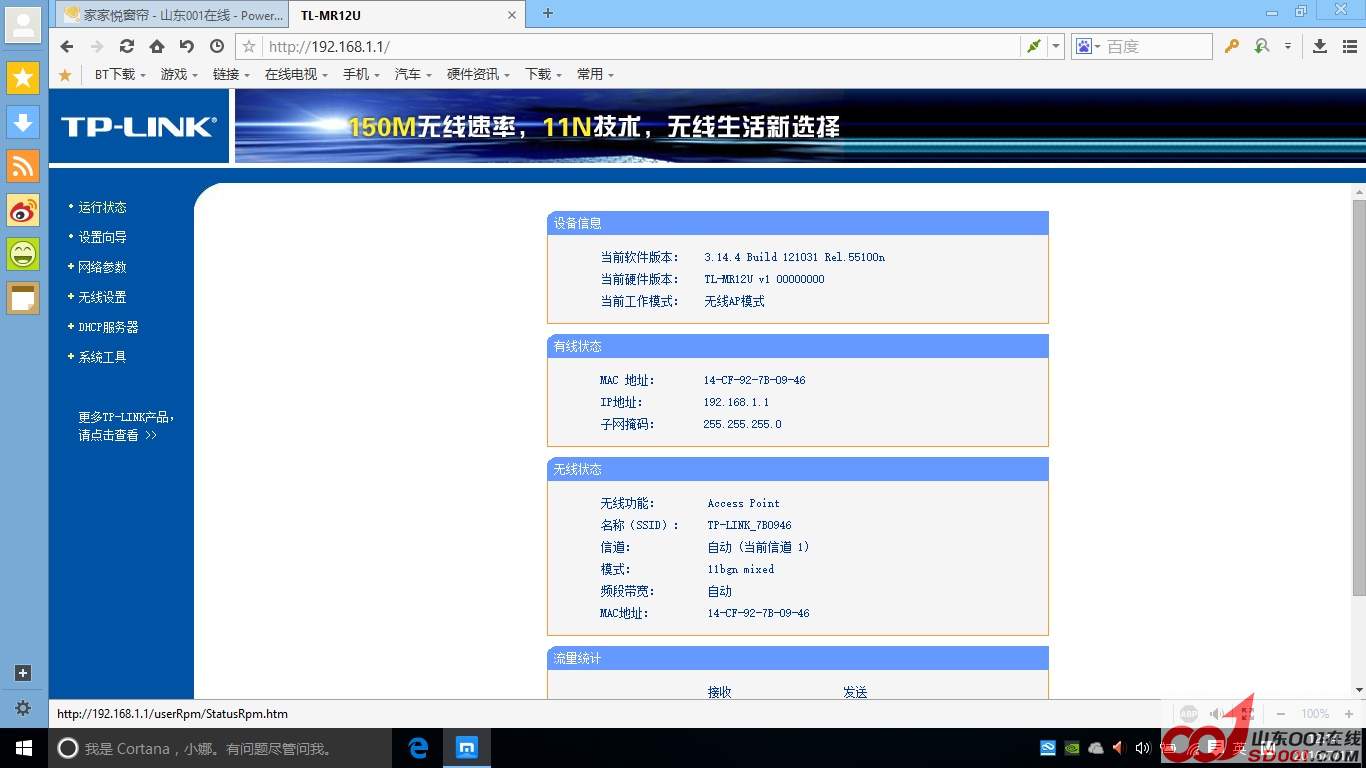Expand 网络参数 in router menu
The height and width of the screenshot is (768, 1366).
click(102, 267)
